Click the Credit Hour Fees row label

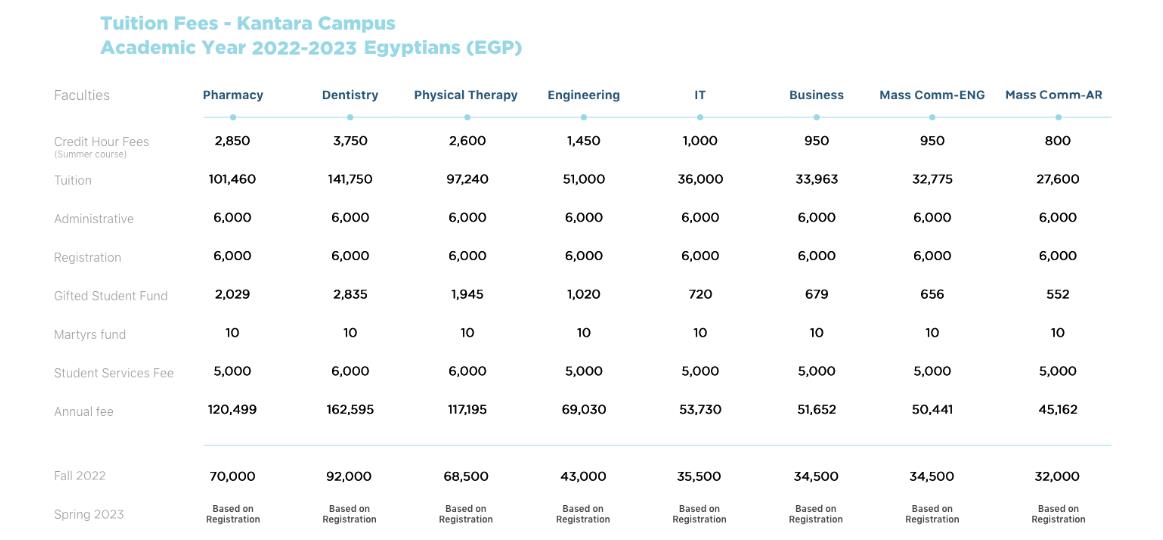pyautogui.click(x=101, y=142)
